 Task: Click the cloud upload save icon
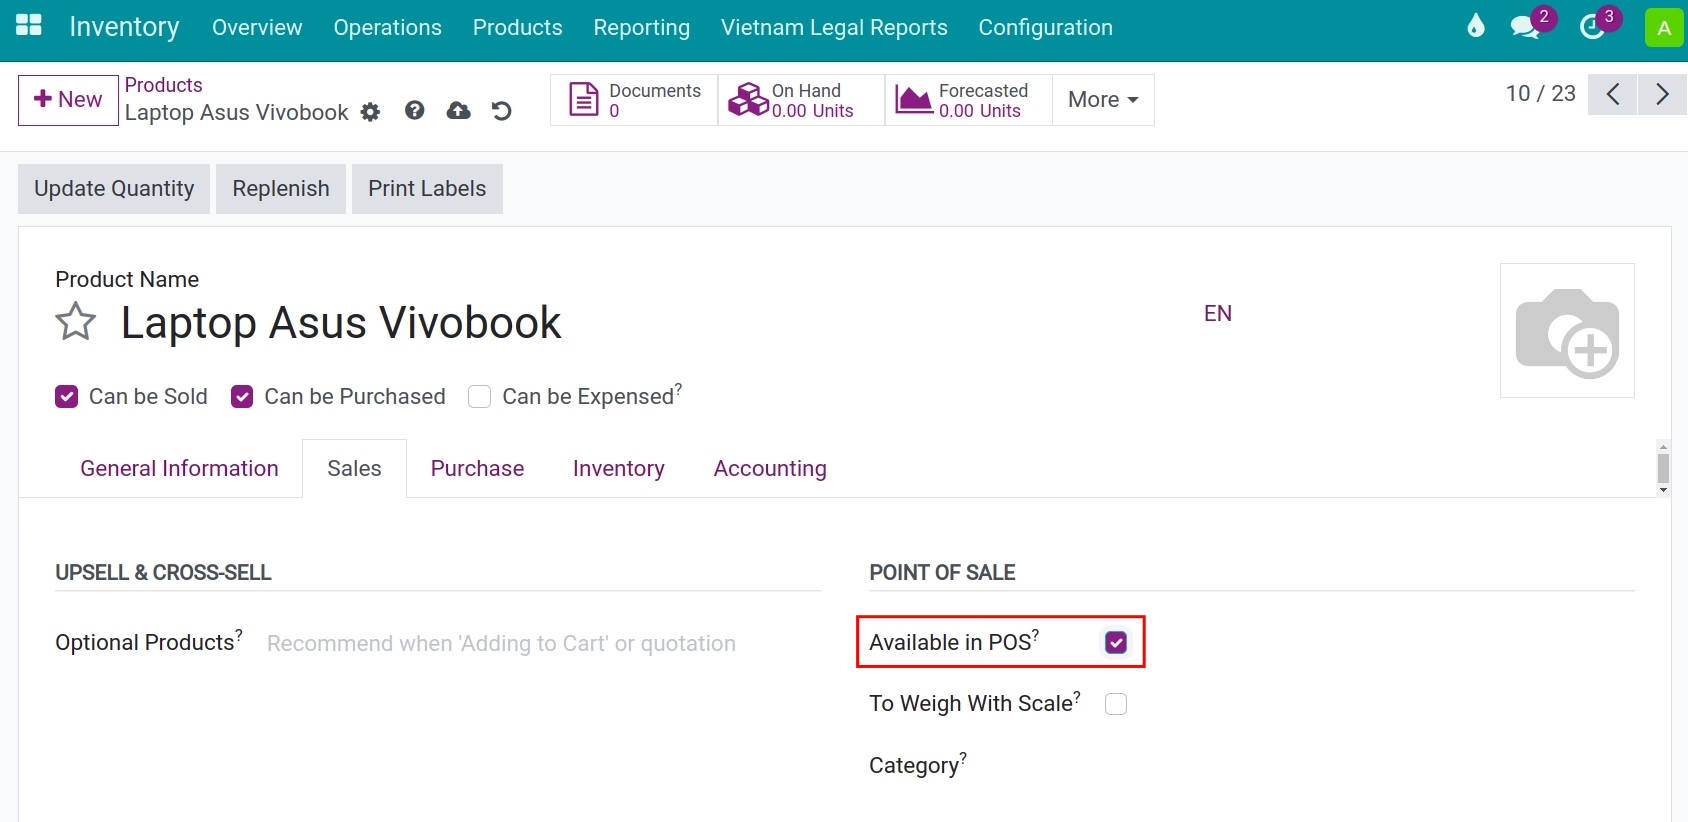[x=459, y=111]
